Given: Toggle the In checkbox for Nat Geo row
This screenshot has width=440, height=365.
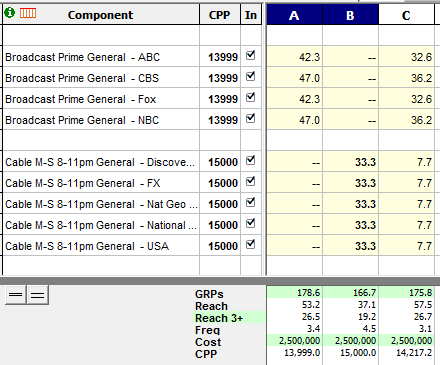Looking at the screenshot, I should [x=251, y=202].
